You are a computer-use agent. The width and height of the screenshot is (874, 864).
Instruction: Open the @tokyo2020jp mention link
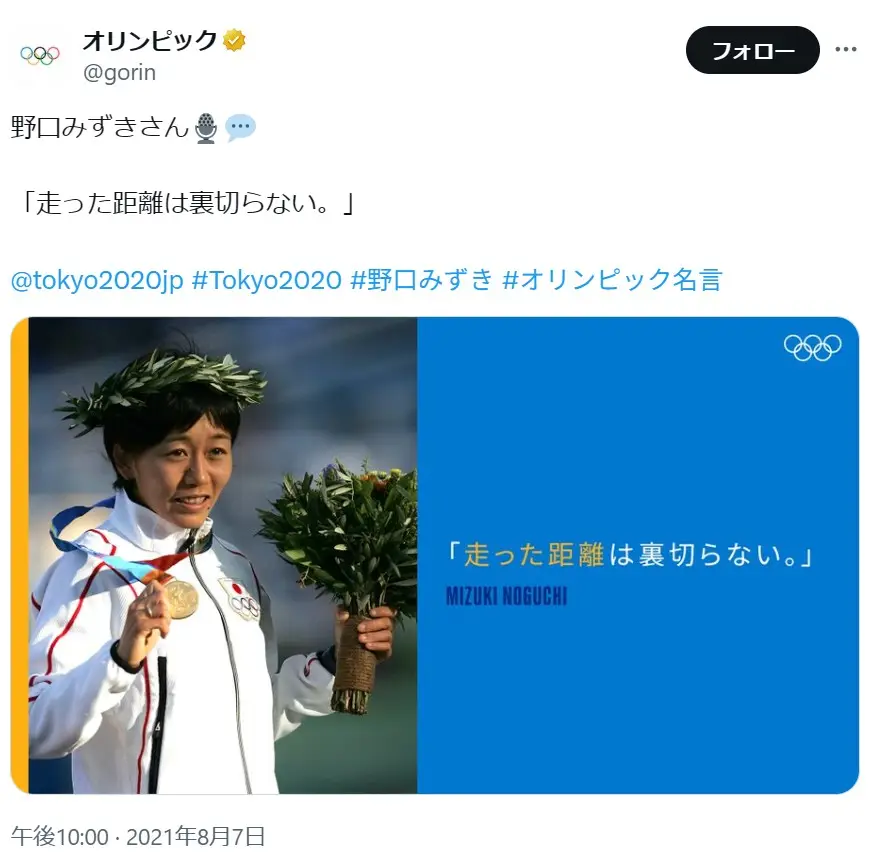(97, 280)
